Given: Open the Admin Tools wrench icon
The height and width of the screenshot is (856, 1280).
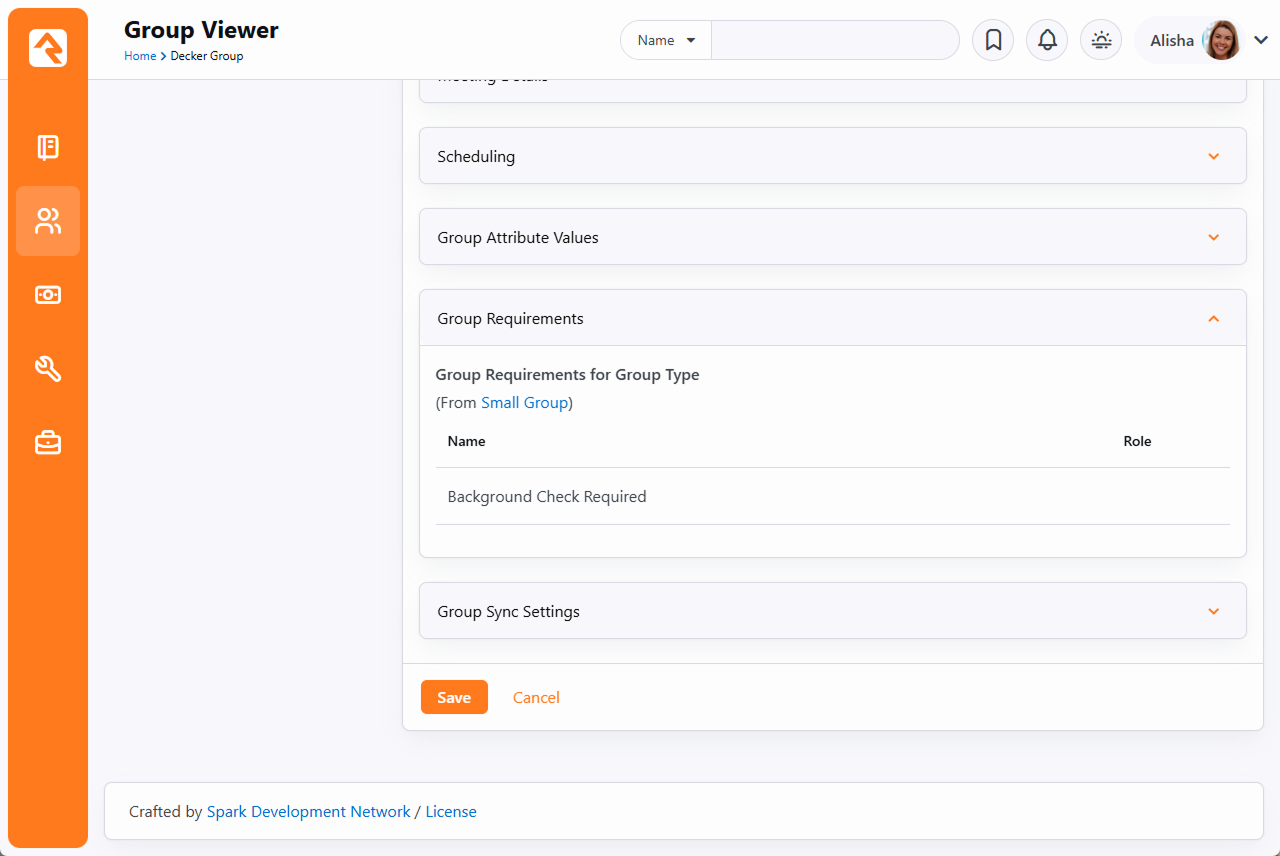Looking at the screenshot, I should (x=48, y=369).
